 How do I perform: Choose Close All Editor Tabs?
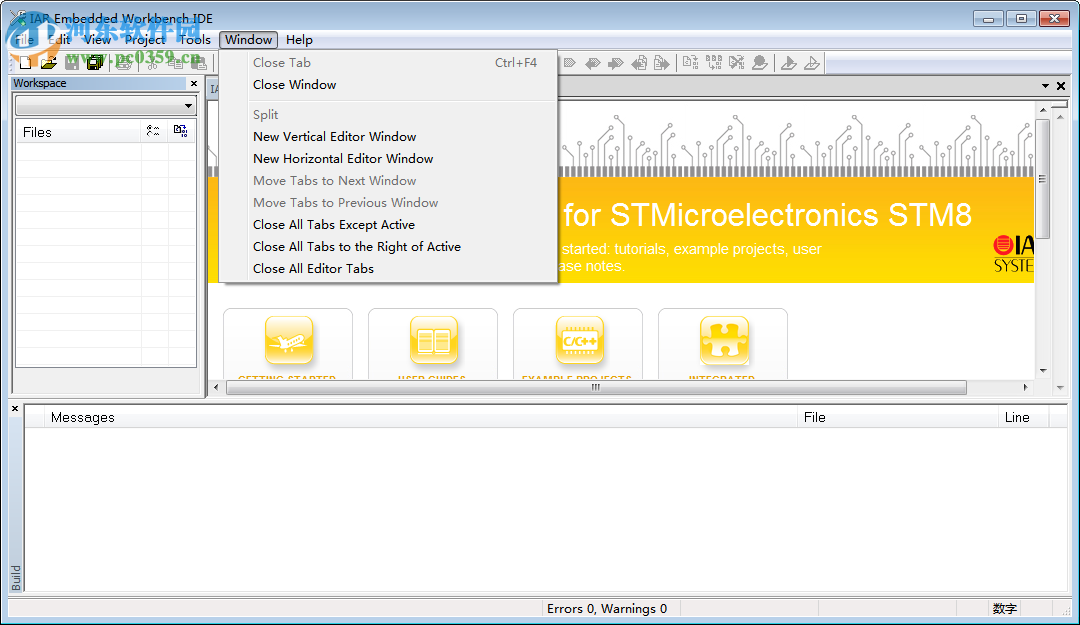tap(312, 268)
